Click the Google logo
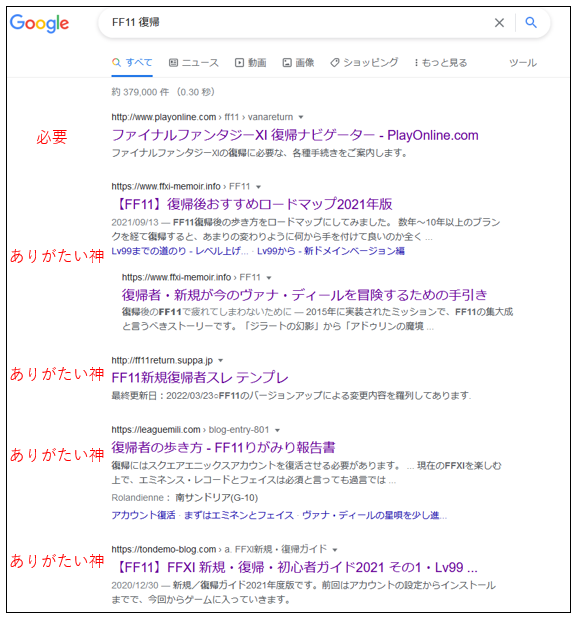Image resolution: width=573 pixels, height=628 pixels. (39, 23)
